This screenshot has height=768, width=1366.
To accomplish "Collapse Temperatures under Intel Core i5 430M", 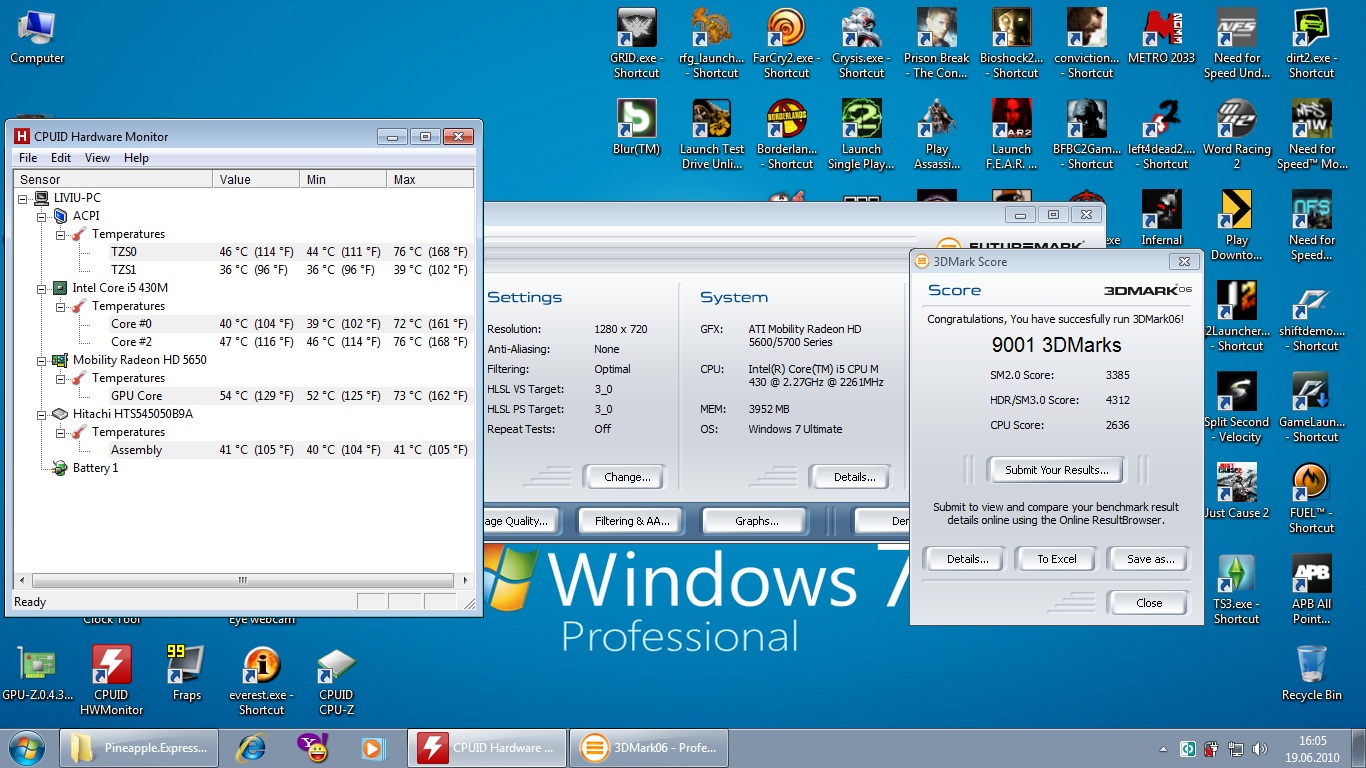I will (60, 306).
